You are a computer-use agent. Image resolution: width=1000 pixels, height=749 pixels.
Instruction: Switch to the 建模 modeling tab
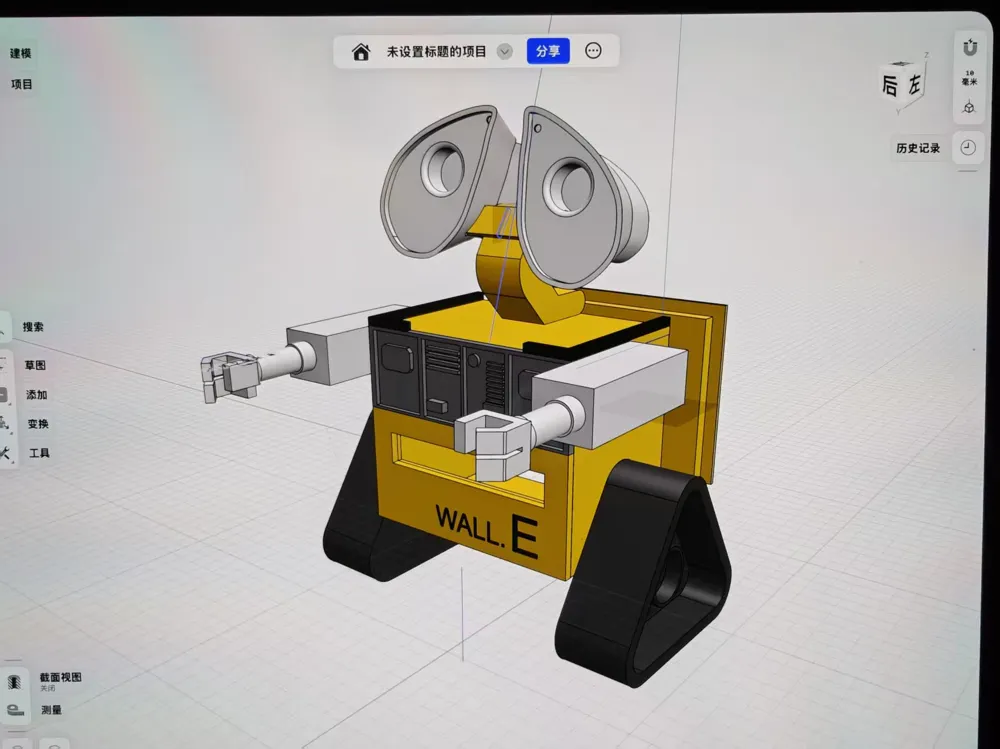pyautogui.click(x=21, y=53)
